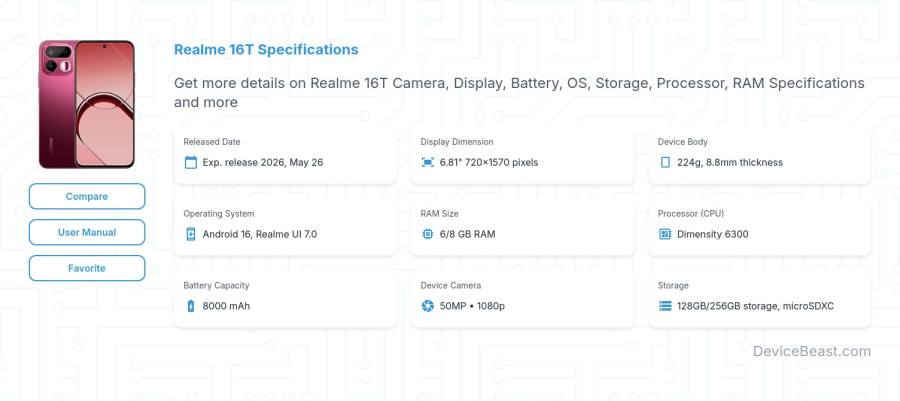Click the RAM chip icon

428,234
